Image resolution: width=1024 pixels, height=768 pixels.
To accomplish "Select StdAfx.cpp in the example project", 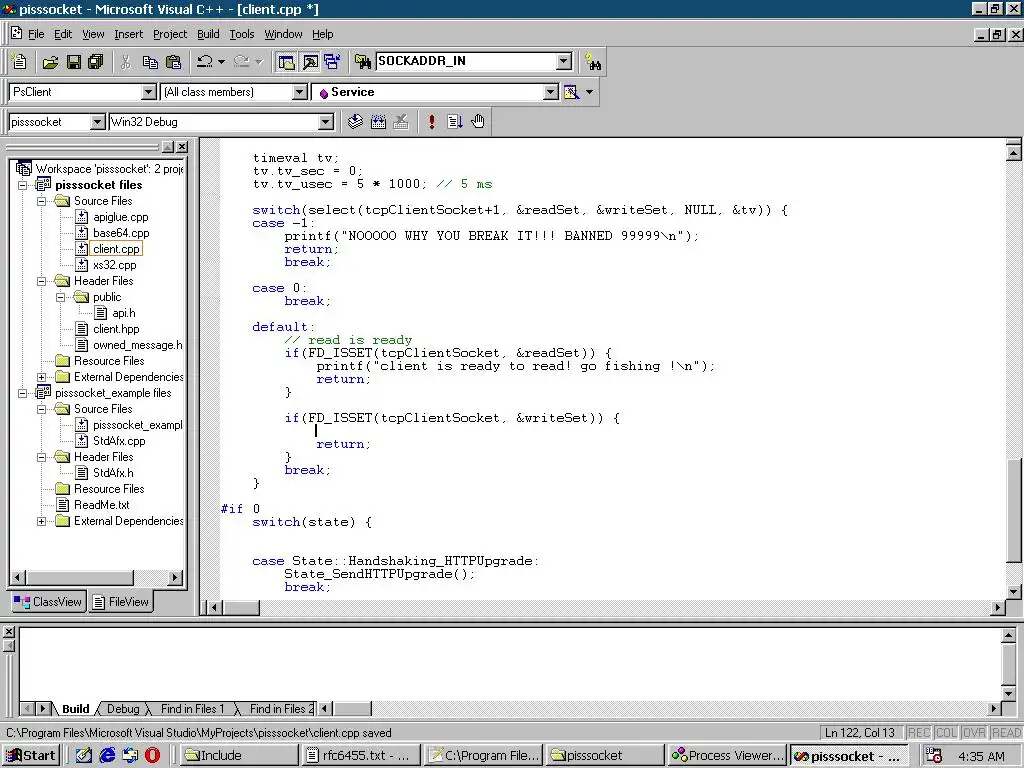I will 119,441.
